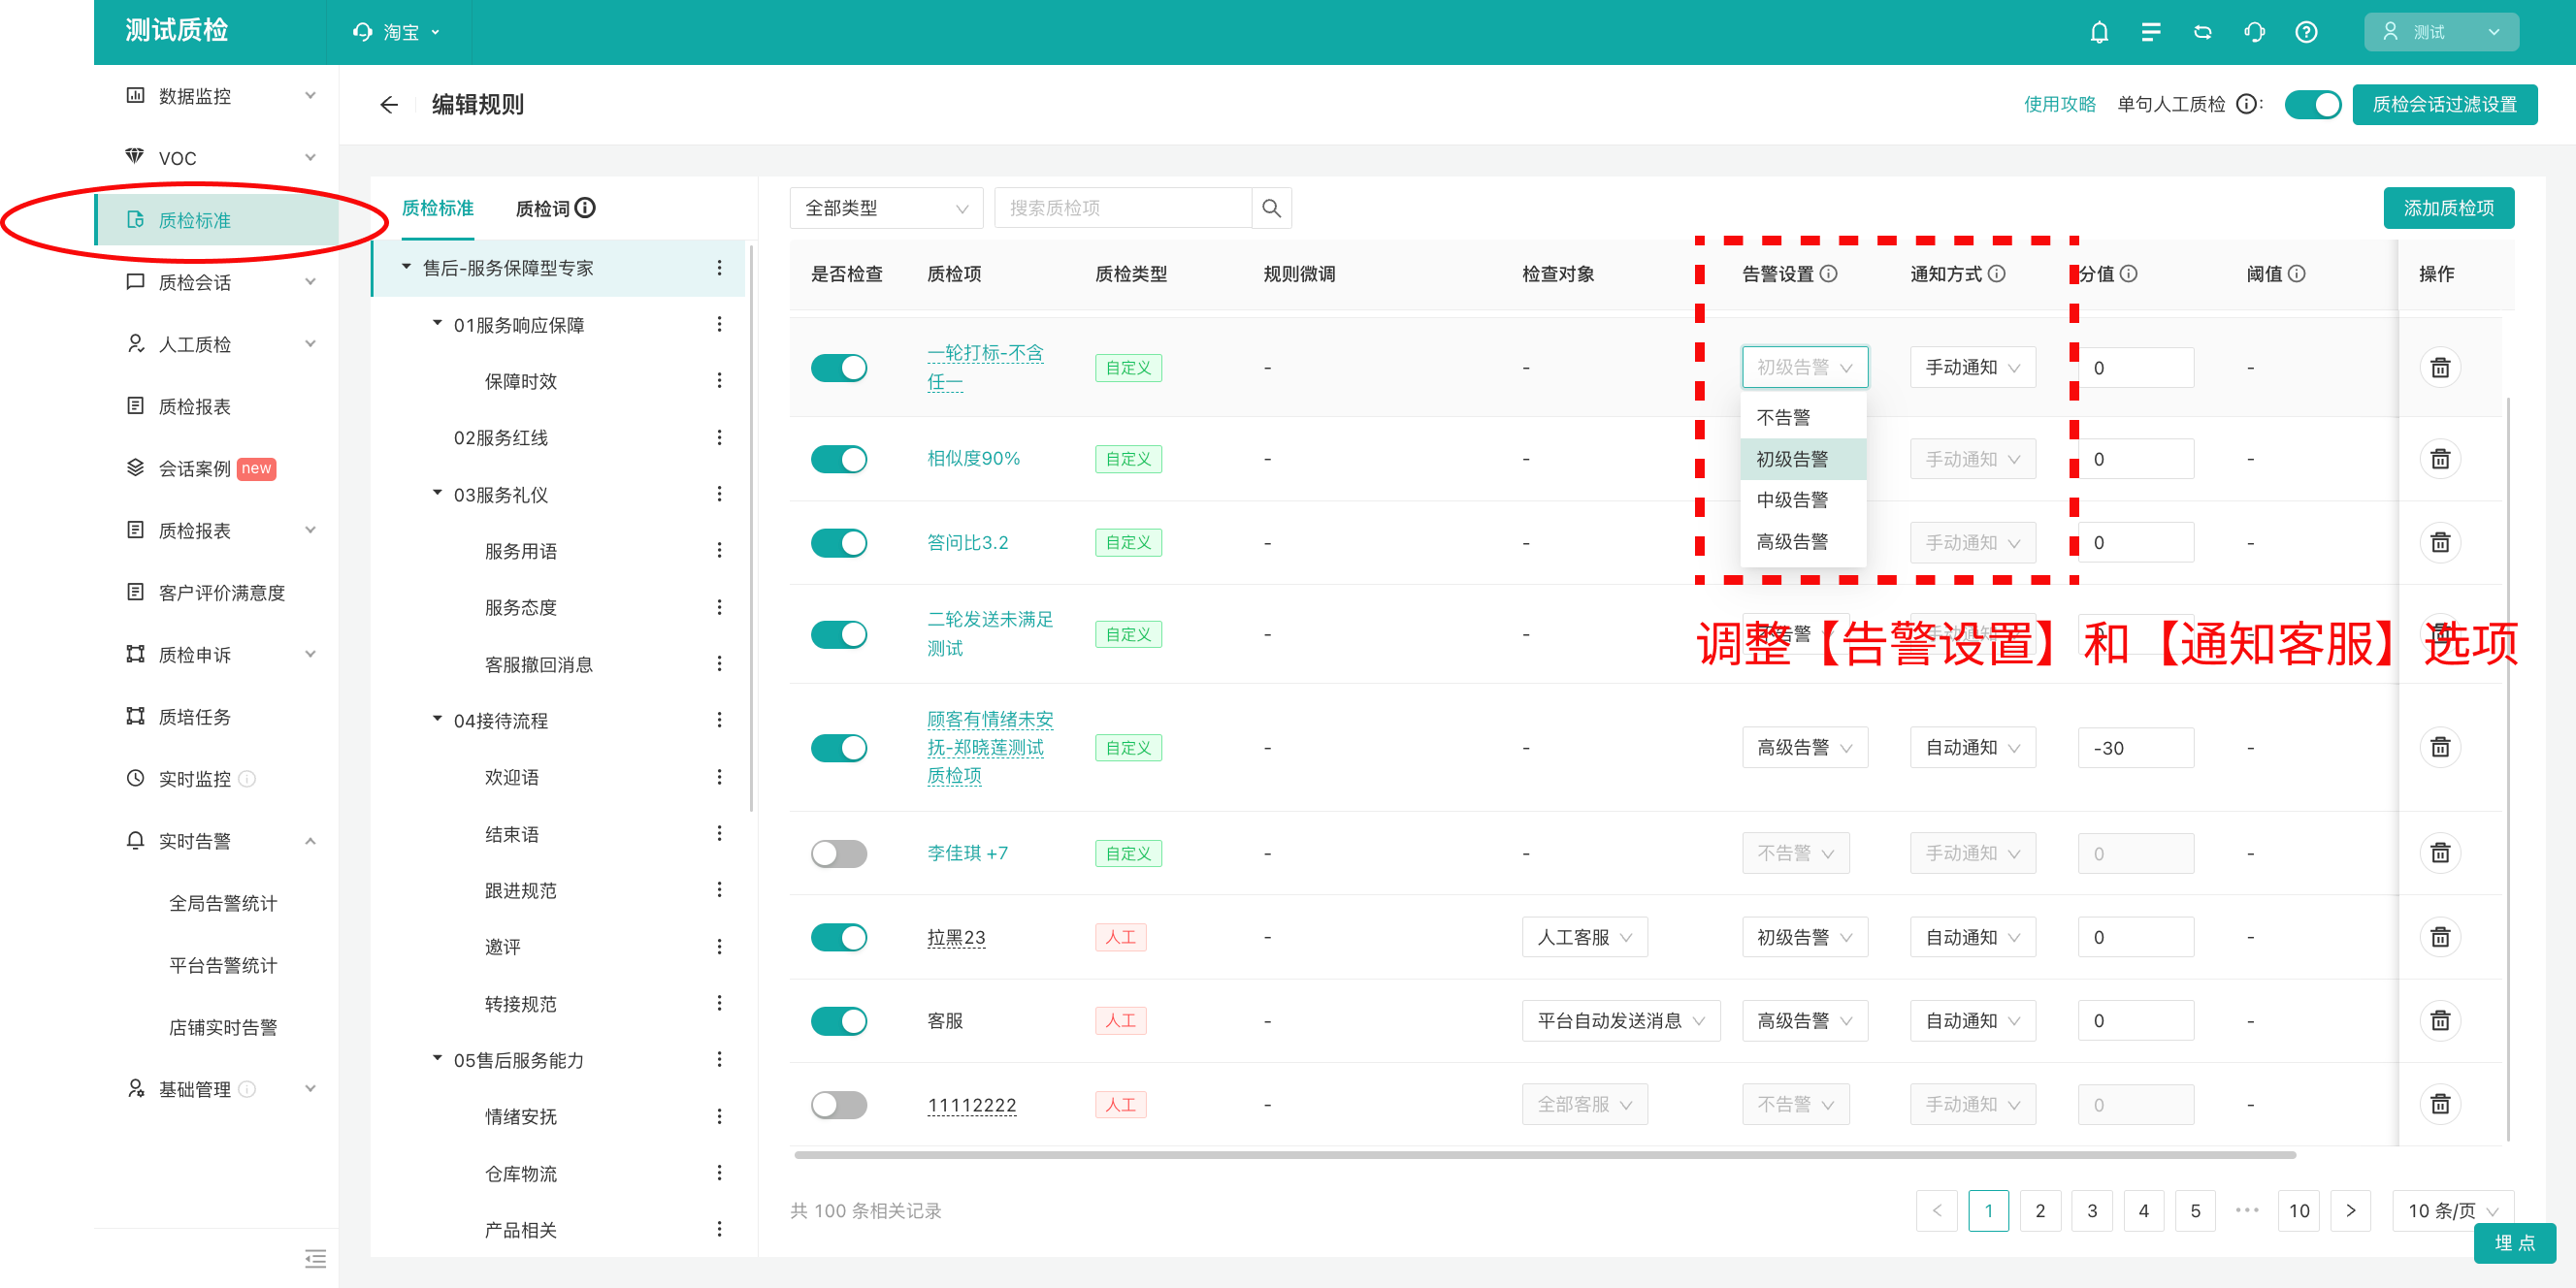Click the 搜索质检项 search field
The width and height of the screenshot is (2576, 1288).
point(1122,208)
